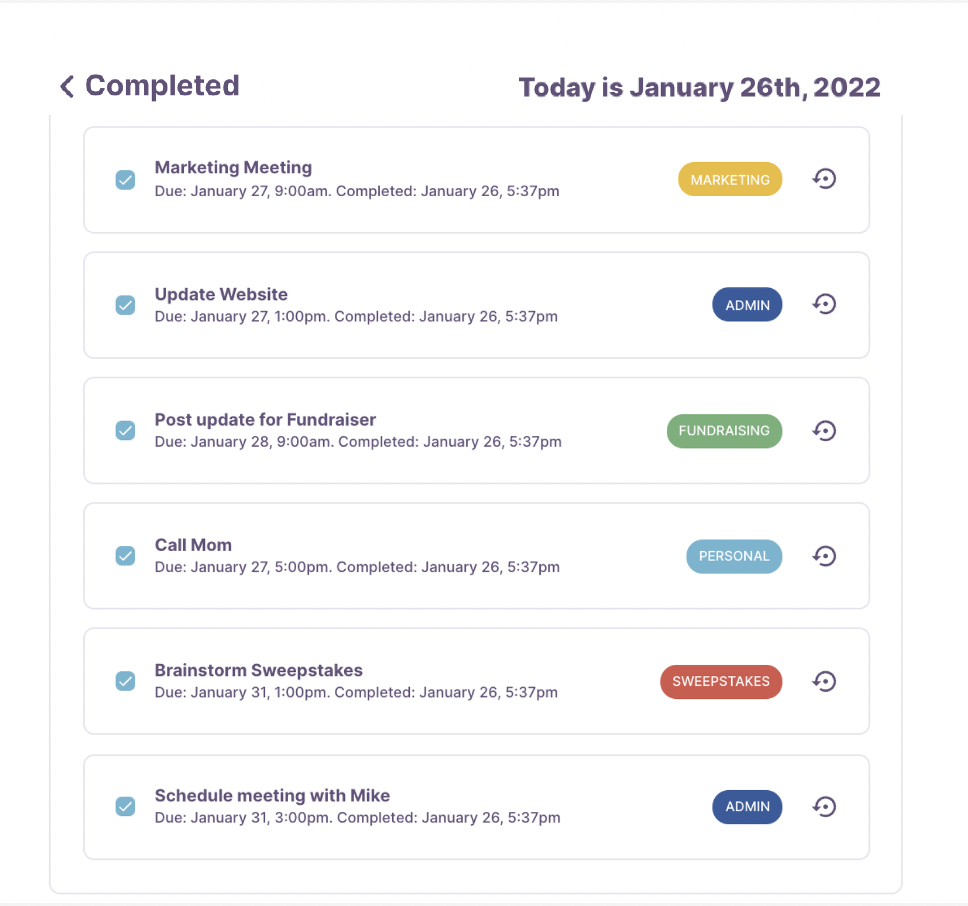Image resolution: width=968 pixels, height=906 pixels.
Task: Uncheck Post update for Fundraiser checkbox
Action: [x=125, y=430]
